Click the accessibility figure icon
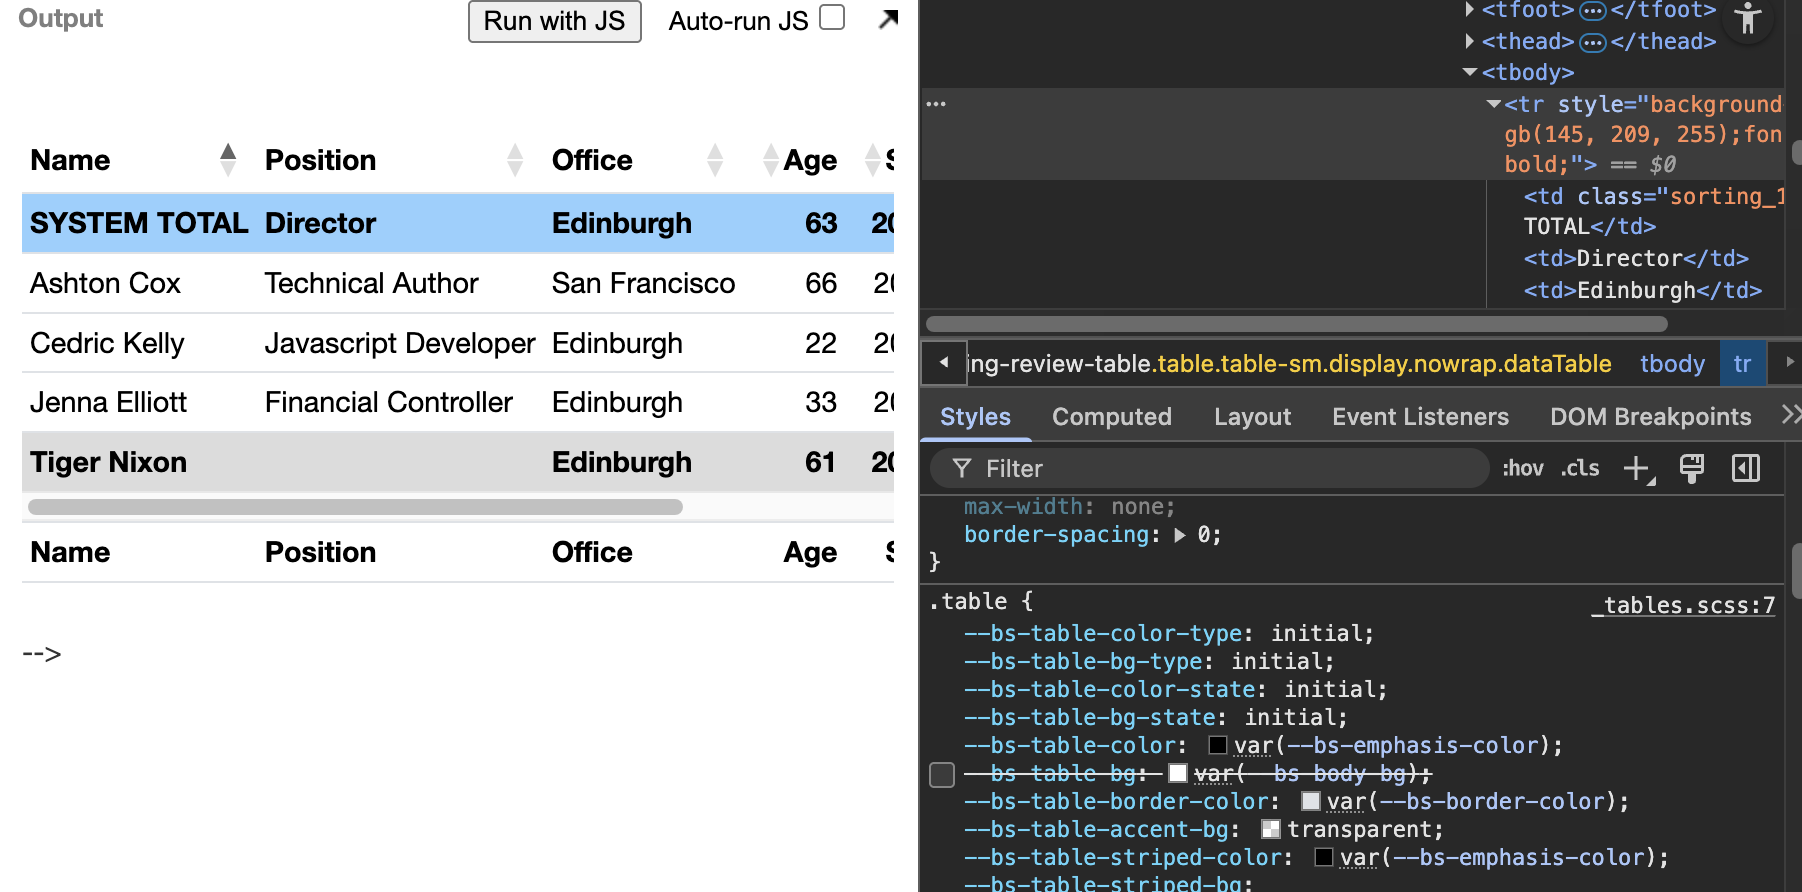 click(1748, 19)
